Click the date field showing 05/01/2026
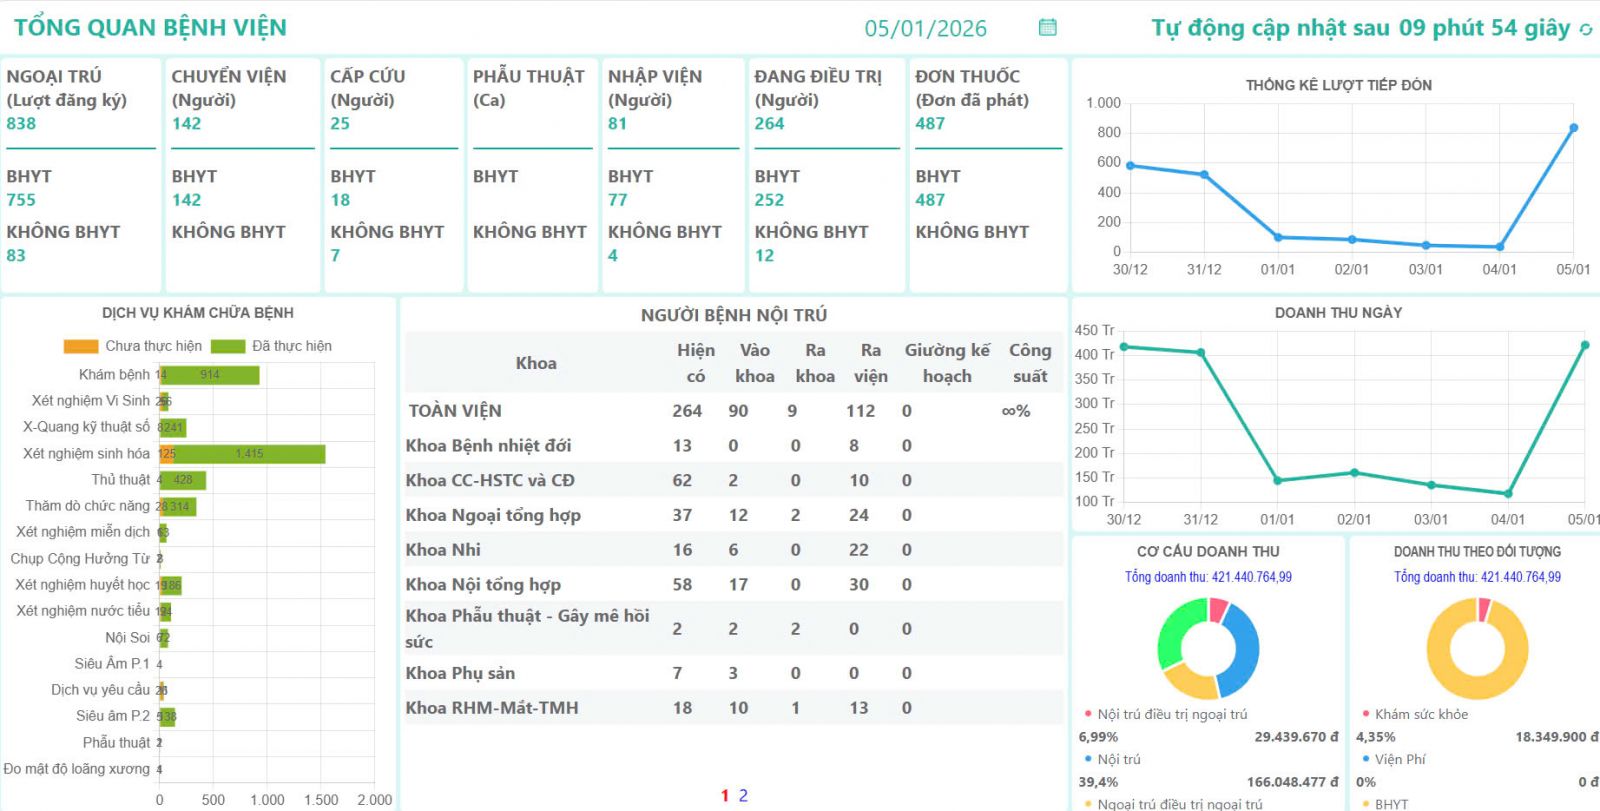1600x811 pixels. 925,28
